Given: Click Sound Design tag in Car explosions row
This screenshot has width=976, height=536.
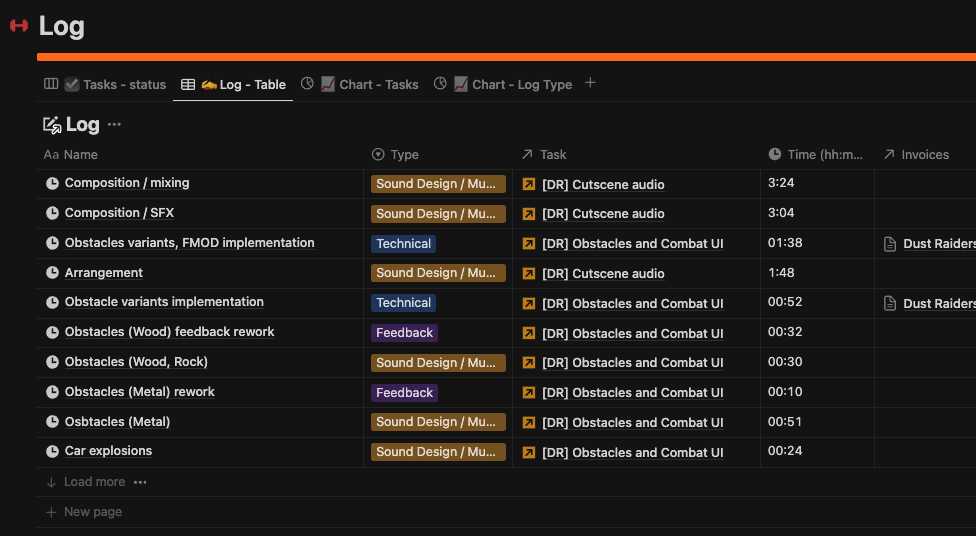Looking at the screenshot, I should pos(438,451).
